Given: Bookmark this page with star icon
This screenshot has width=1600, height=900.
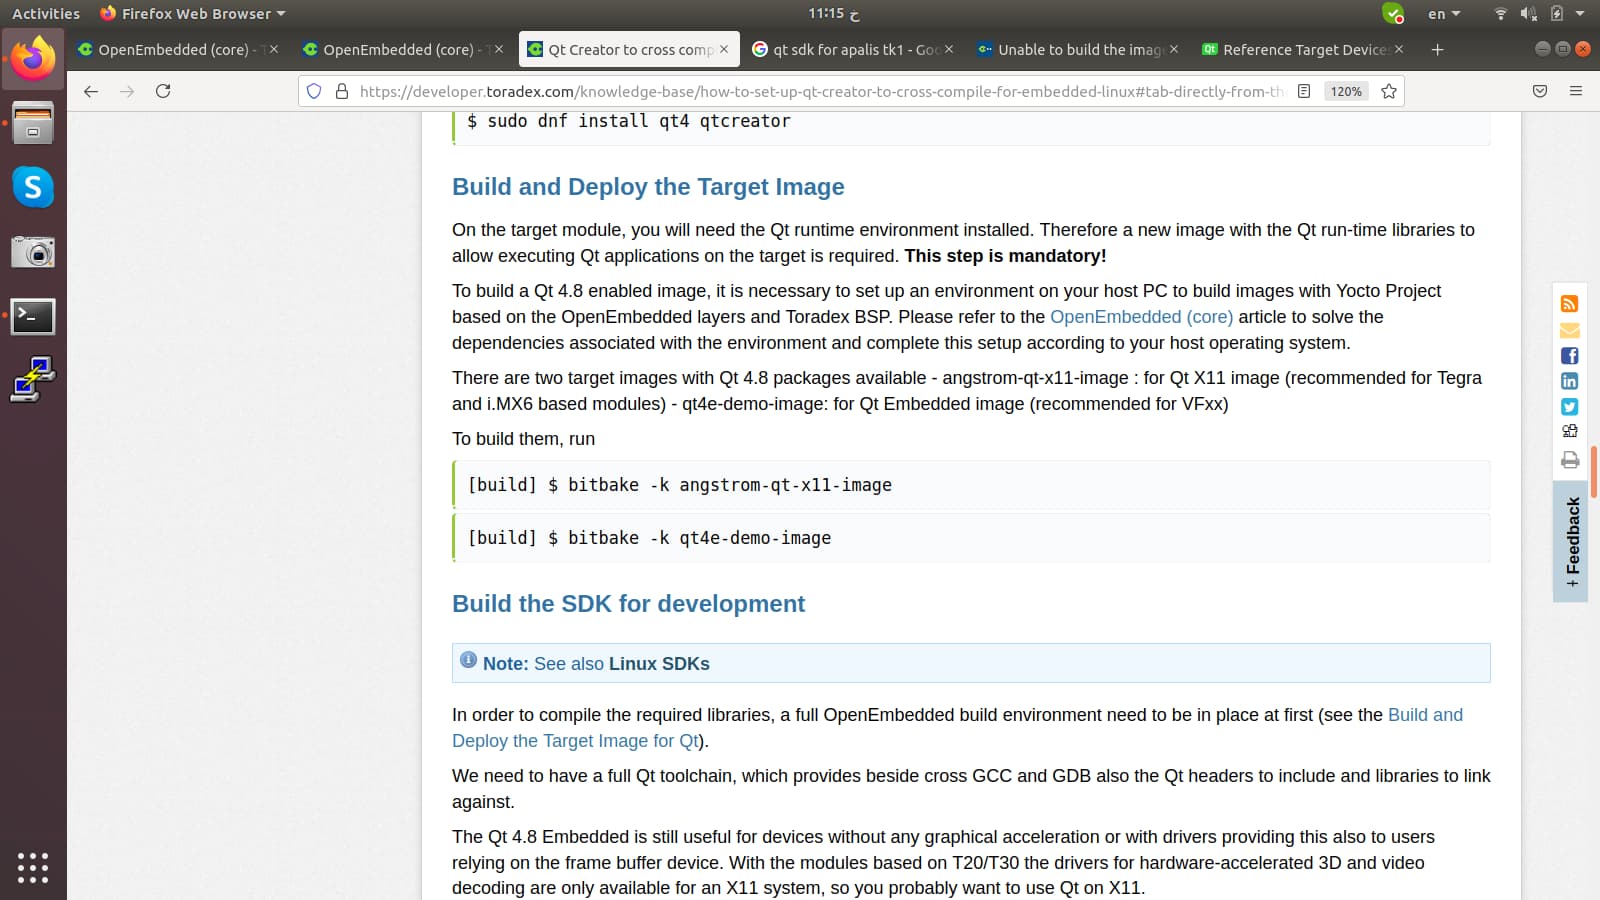Looking at the screenshot, I should (x=1389, y=91).
